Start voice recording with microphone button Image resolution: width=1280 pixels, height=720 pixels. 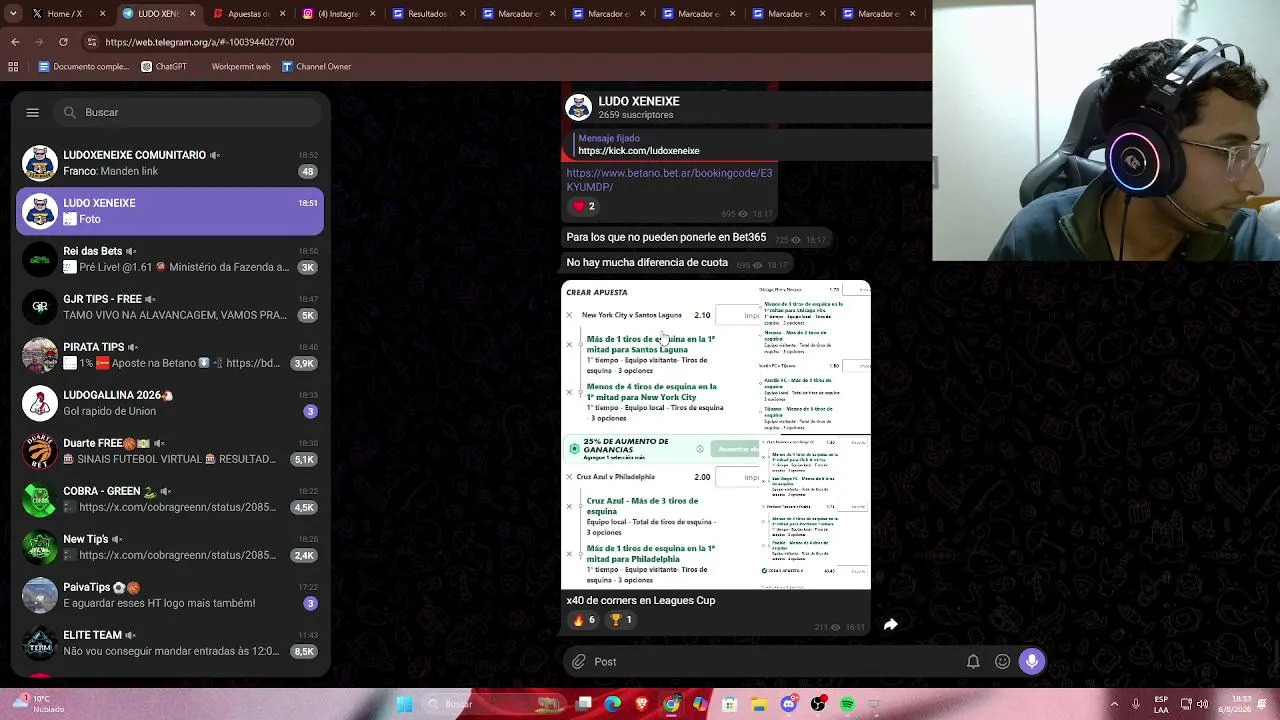pyautogui.click(x=1032, y=661)
